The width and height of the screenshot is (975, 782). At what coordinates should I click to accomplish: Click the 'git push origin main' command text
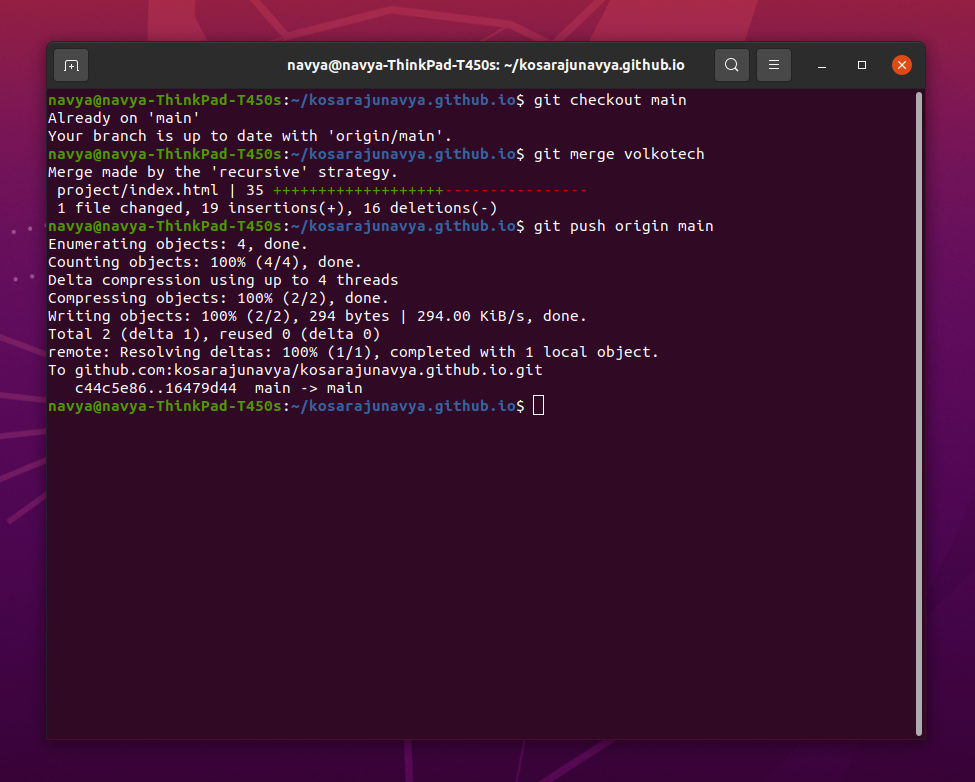pos(624,226)
